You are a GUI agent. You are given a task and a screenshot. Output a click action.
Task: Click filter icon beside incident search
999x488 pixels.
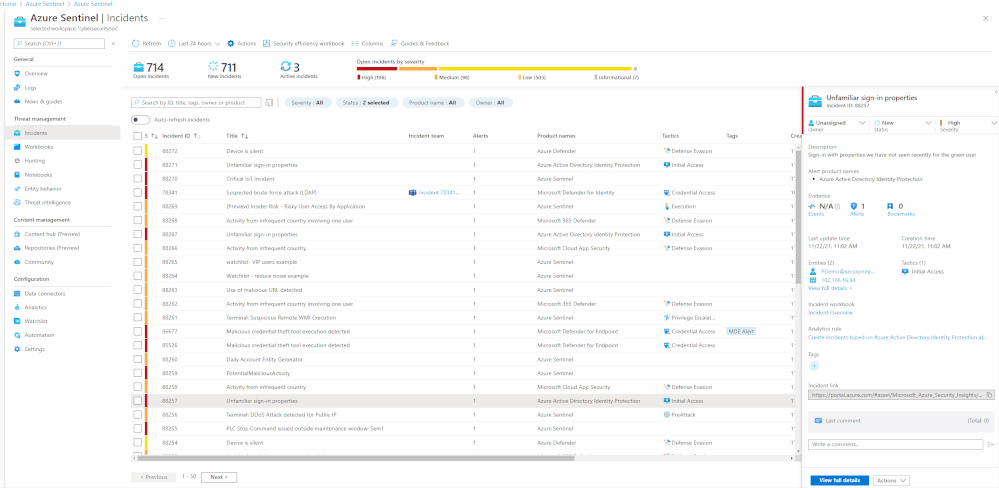click(269, 103)
